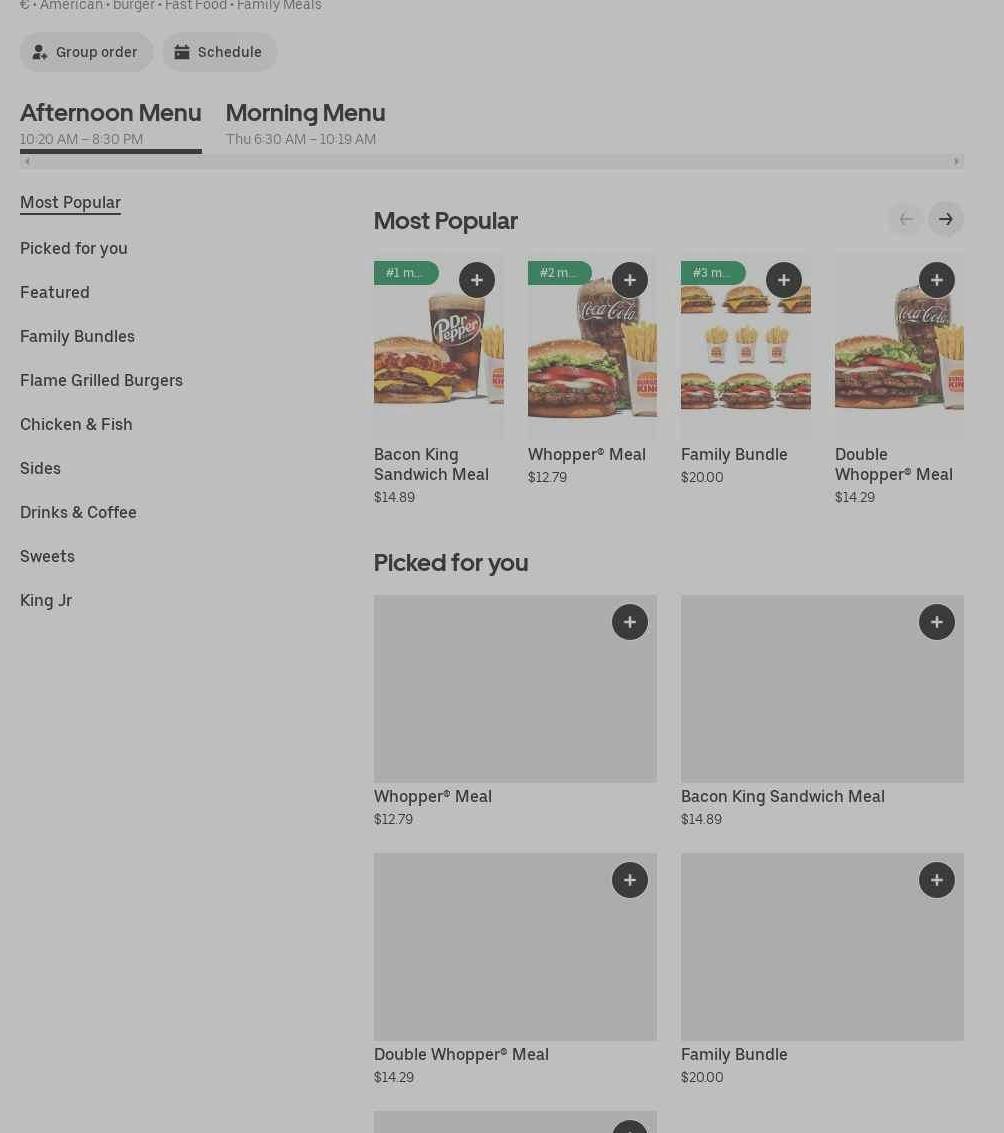Click plus icon on #2 Whopper Meal card
Image resolution: width=1004 pixels, height=1133 pixels.
tap(629, 280)
